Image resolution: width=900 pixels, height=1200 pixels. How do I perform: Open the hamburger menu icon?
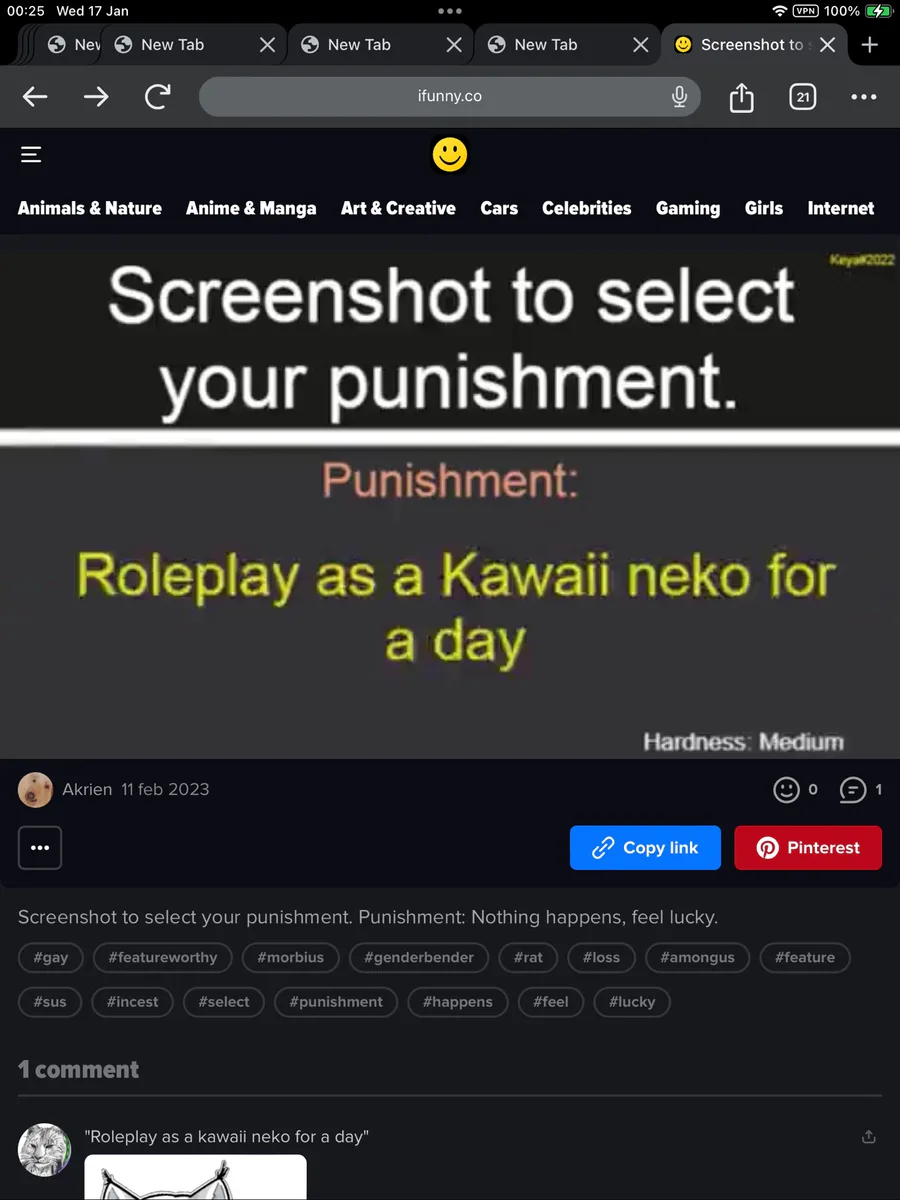(31, 154)
